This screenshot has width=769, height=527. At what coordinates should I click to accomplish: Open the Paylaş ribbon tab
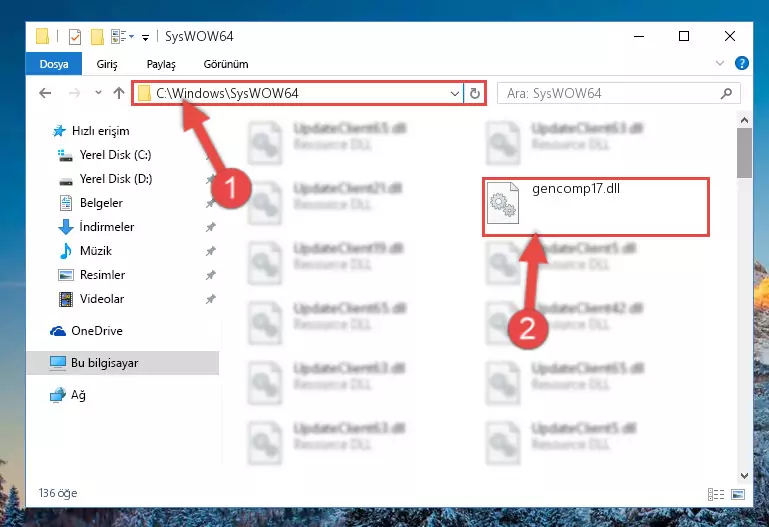[x=161, y=64]
